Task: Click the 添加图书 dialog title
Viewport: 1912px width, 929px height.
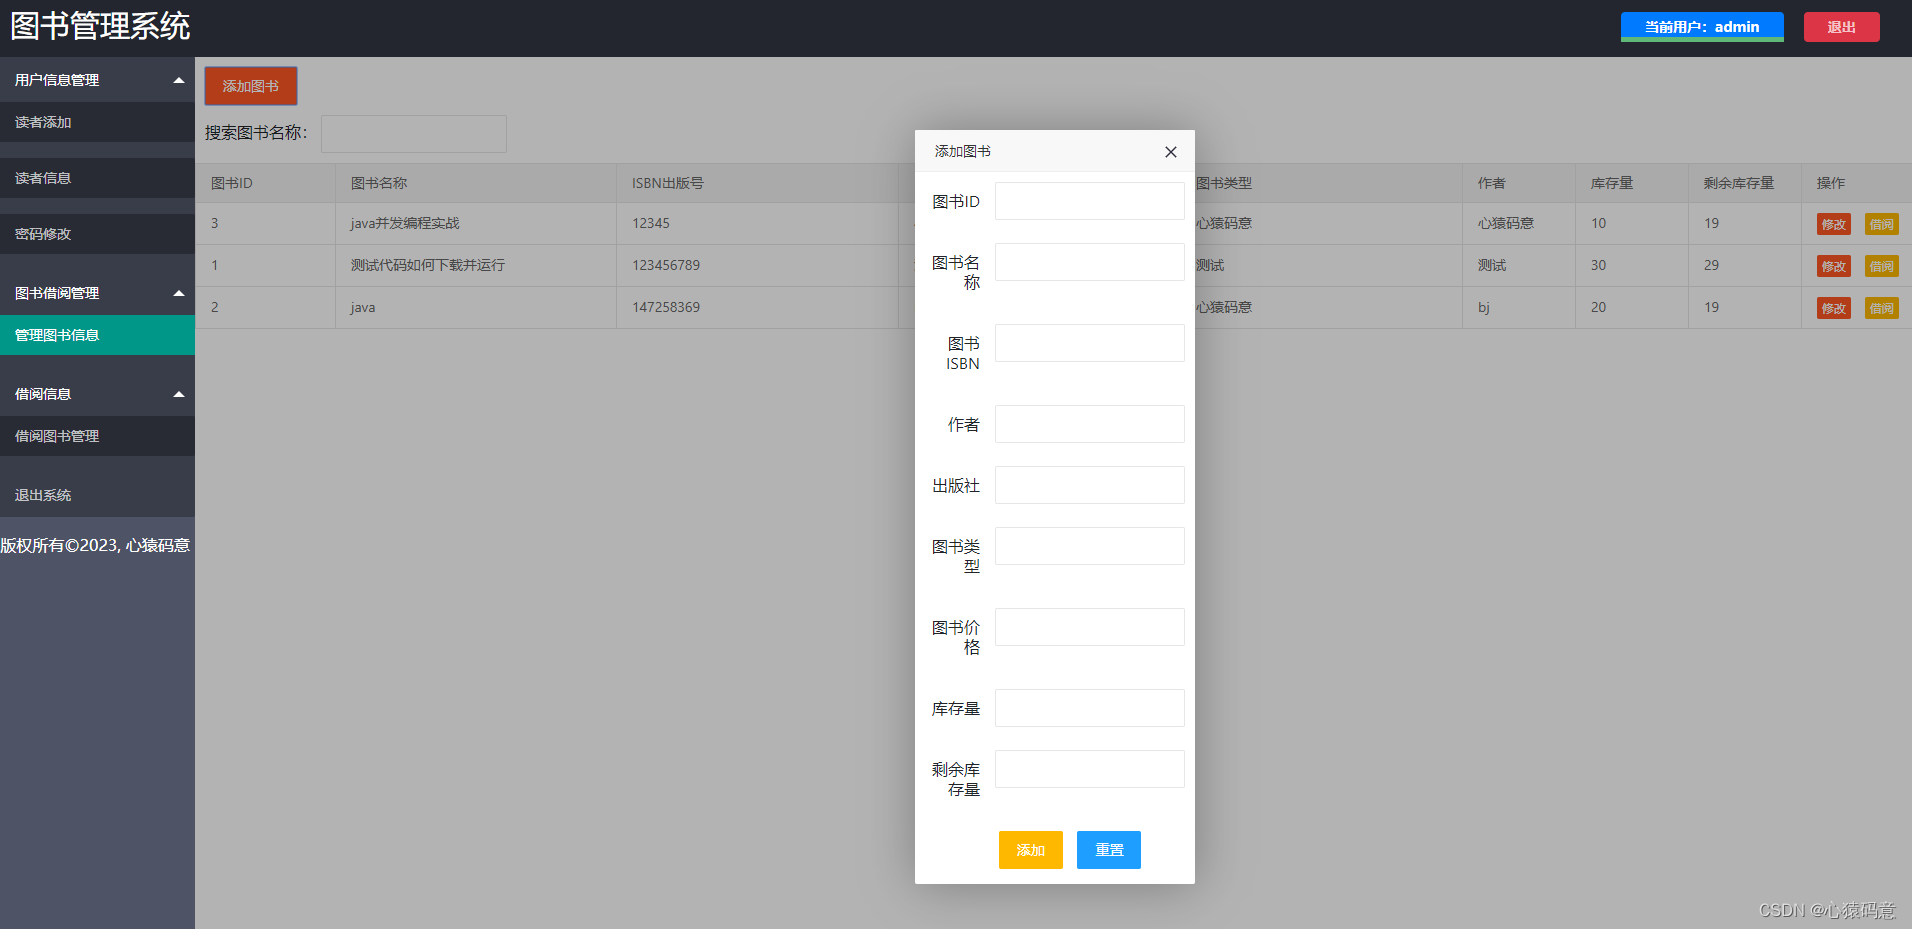Action: click(x=963, y=151)
